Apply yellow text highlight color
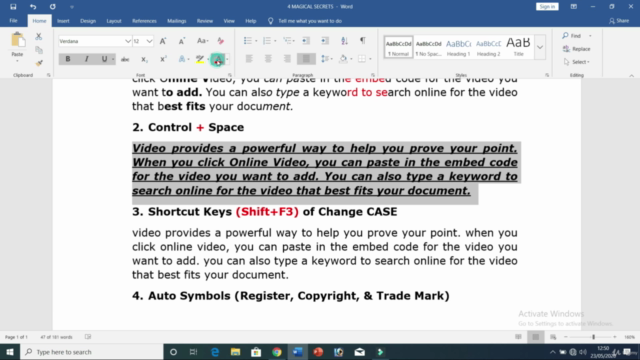Screen dimensions: 640x360 pyautogui.click(x=200, y=59)
